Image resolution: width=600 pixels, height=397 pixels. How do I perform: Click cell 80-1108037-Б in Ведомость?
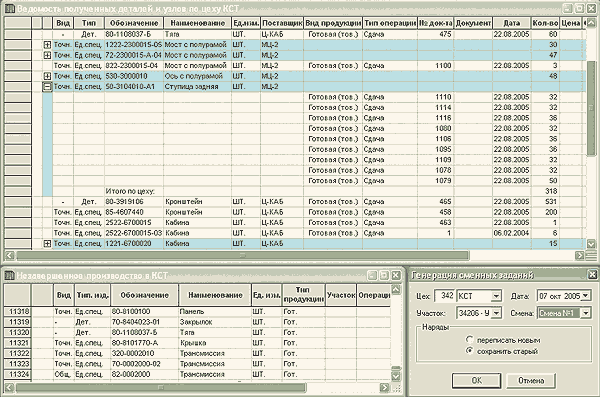click(133, 34)
